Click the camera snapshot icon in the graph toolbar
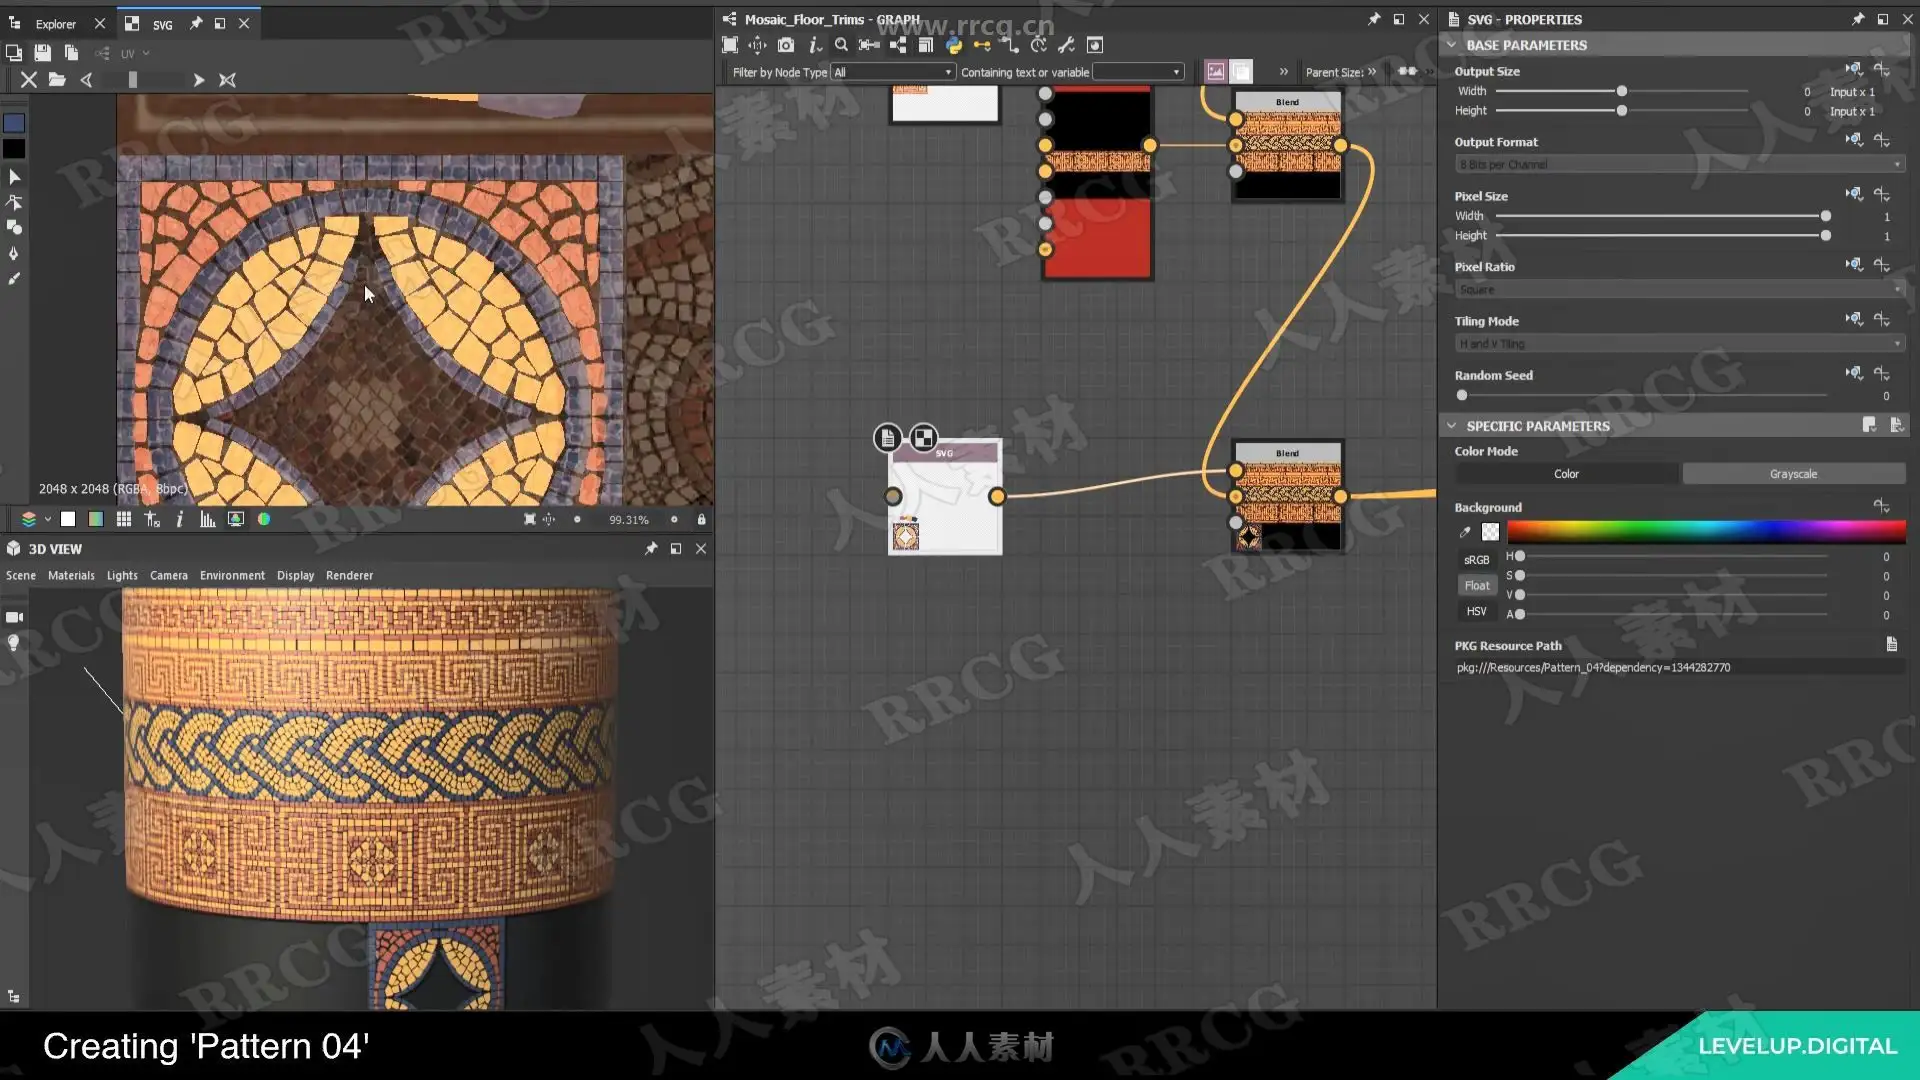 (x=786, y=45)
